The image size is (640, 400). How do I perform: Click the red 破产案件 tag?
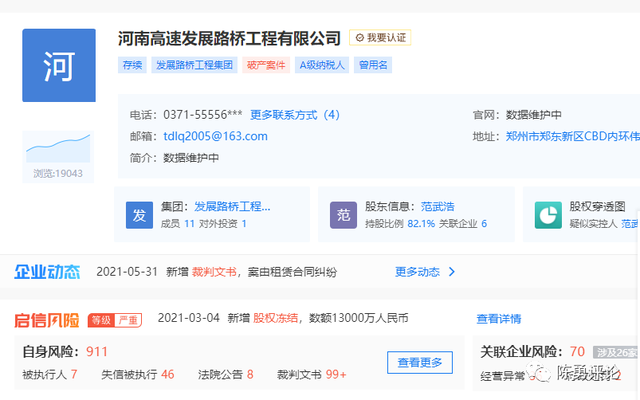[x=266, y=65]
